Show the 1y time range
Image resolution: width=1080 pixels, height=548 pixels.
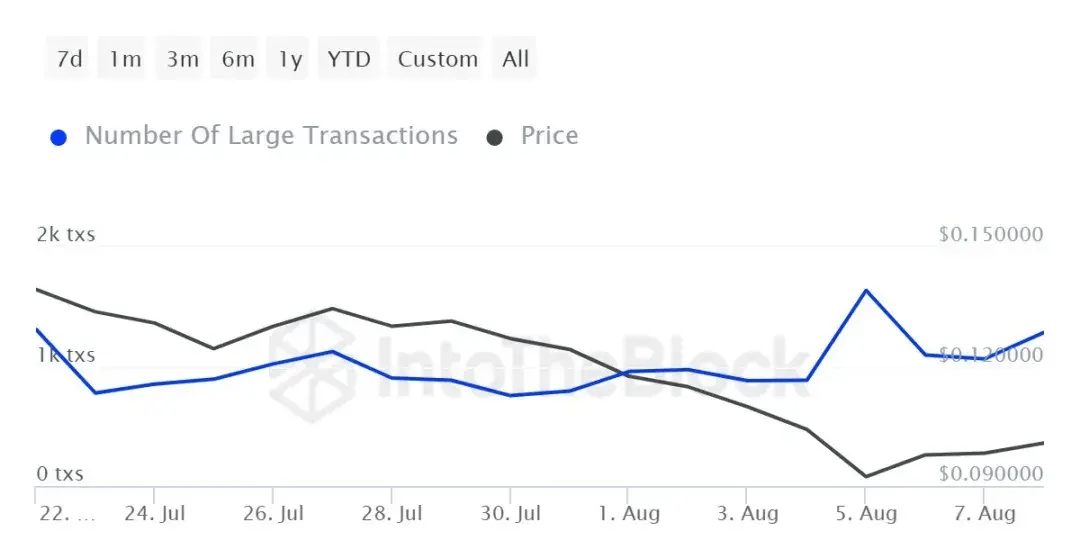[x=290, y=59]
